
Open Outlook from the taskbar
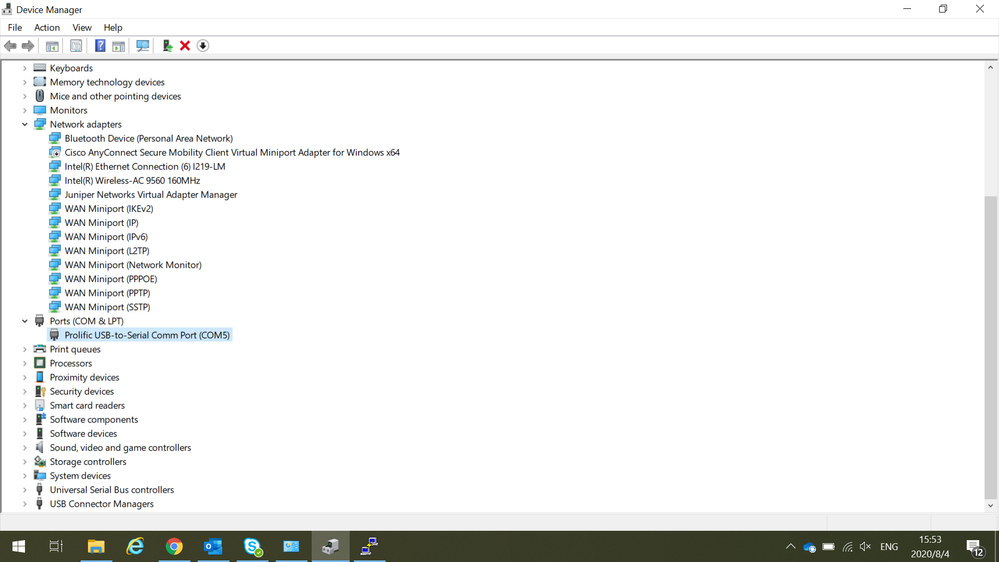[213, 546]
